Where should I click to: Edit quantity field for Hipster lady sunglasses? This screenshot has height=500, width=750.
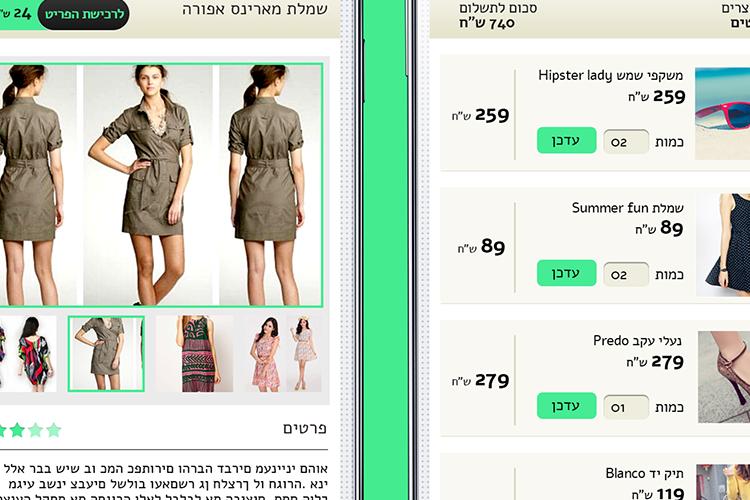click(x=626, y=142)
